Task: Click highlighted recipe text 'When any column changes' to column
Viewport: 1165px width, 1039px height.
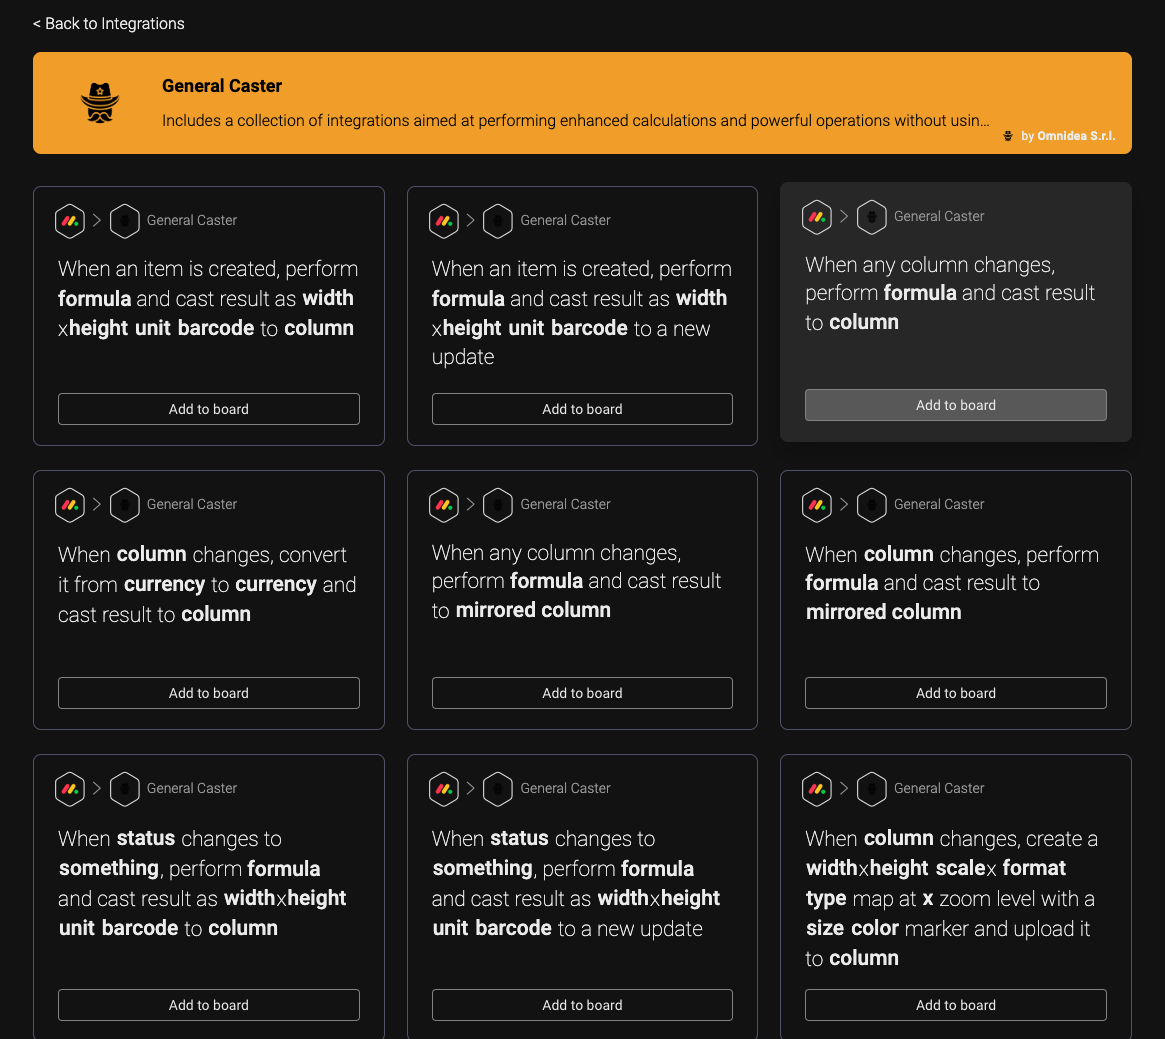Action: [950, 294]
